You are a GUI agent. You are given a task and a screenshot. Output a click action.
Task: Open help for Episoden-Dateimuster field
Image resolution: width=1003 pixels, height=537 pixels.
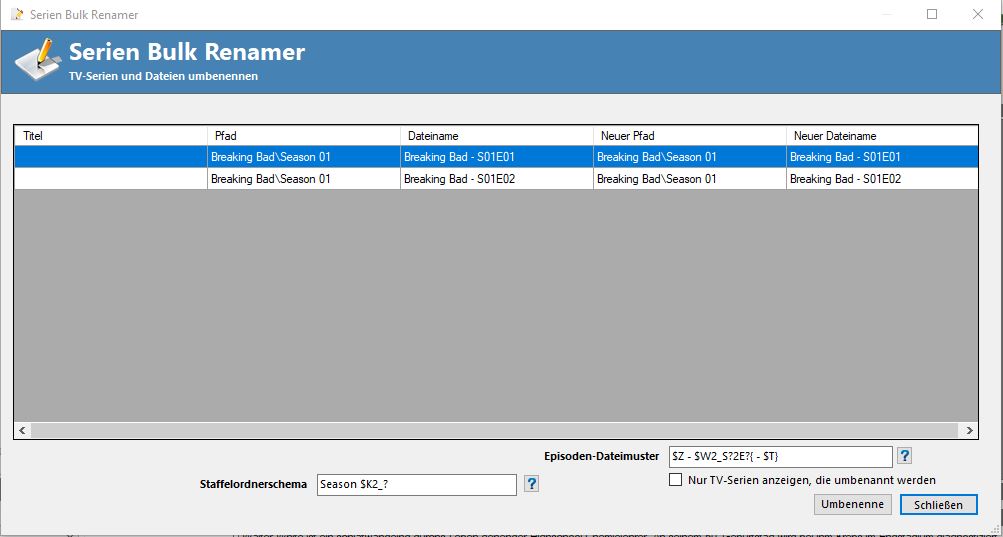[x=904, y=456]
